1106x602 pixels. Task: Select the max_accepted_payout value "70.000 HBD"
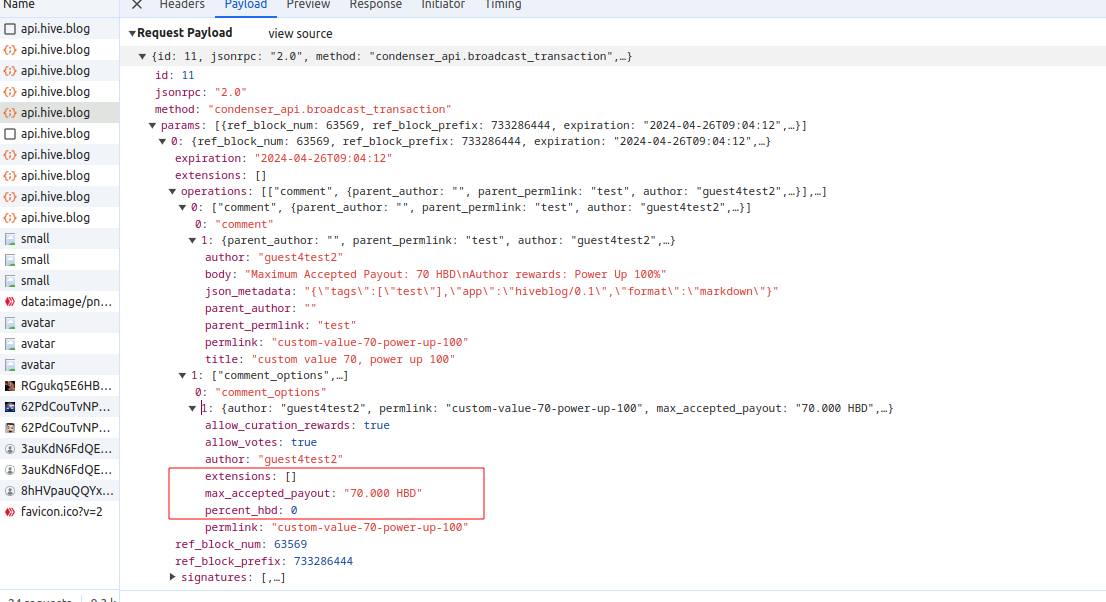pos(382,494)
